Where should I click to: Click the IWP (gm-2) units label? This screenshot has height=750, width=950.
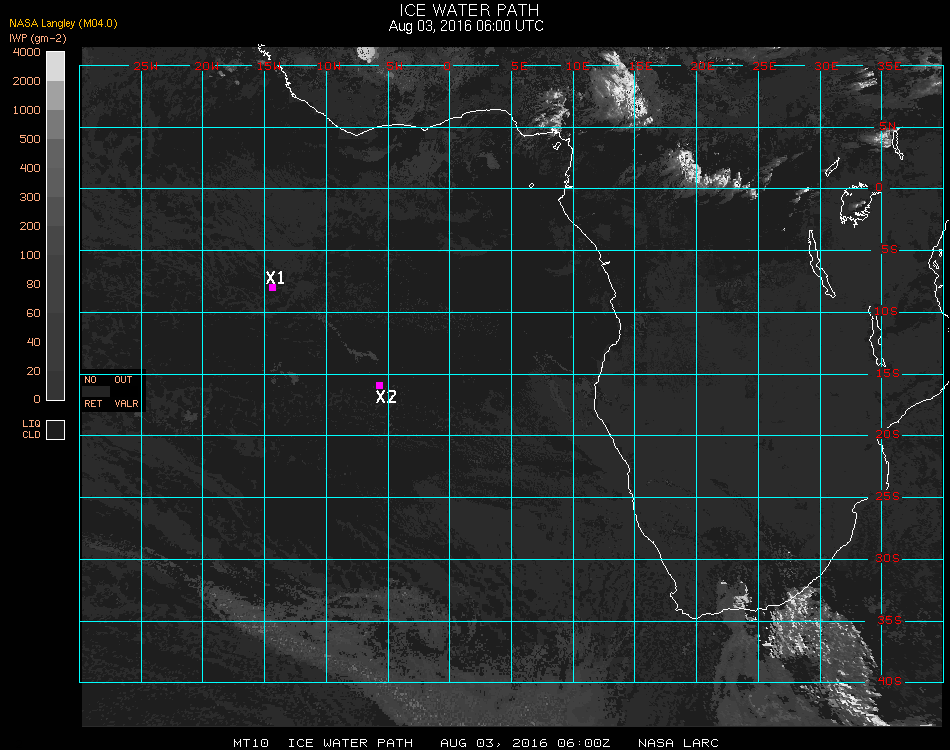[x=38, y=37]
